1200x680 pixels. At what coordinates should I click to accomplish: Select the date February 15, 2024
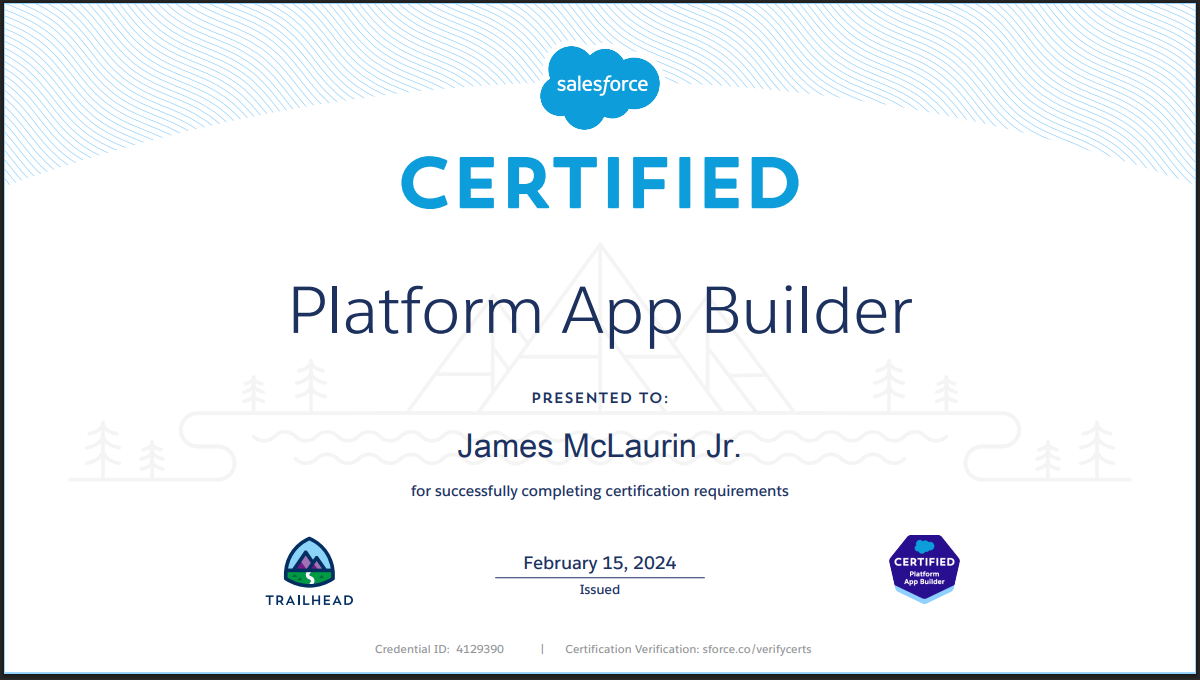tap(600, 563)
